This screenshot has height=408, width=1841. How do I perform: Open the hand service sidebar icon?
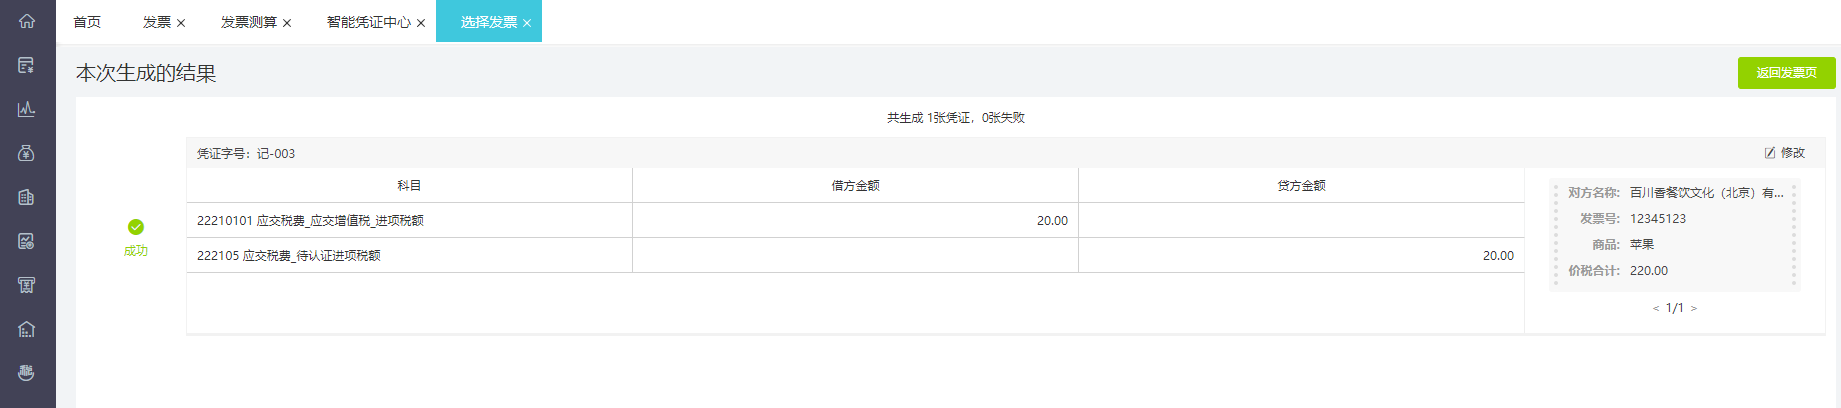(x=27, y=373)
